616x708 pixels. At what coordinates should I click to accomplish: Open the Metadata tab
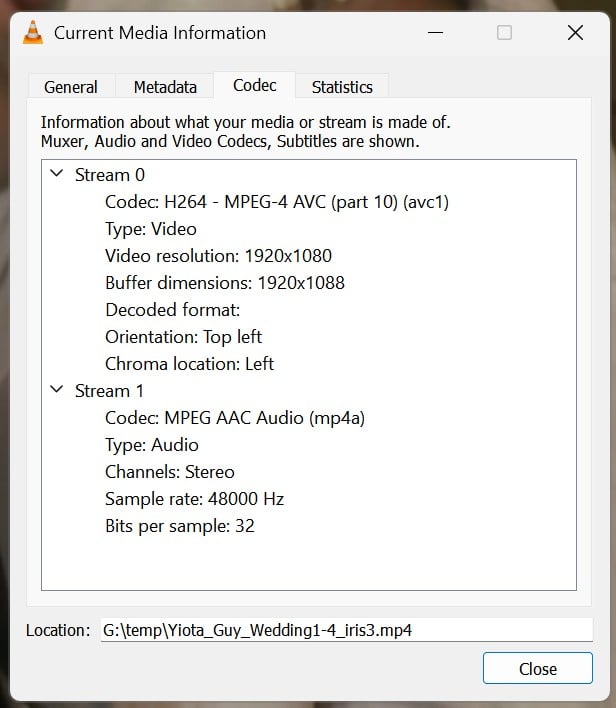[165, 87]
